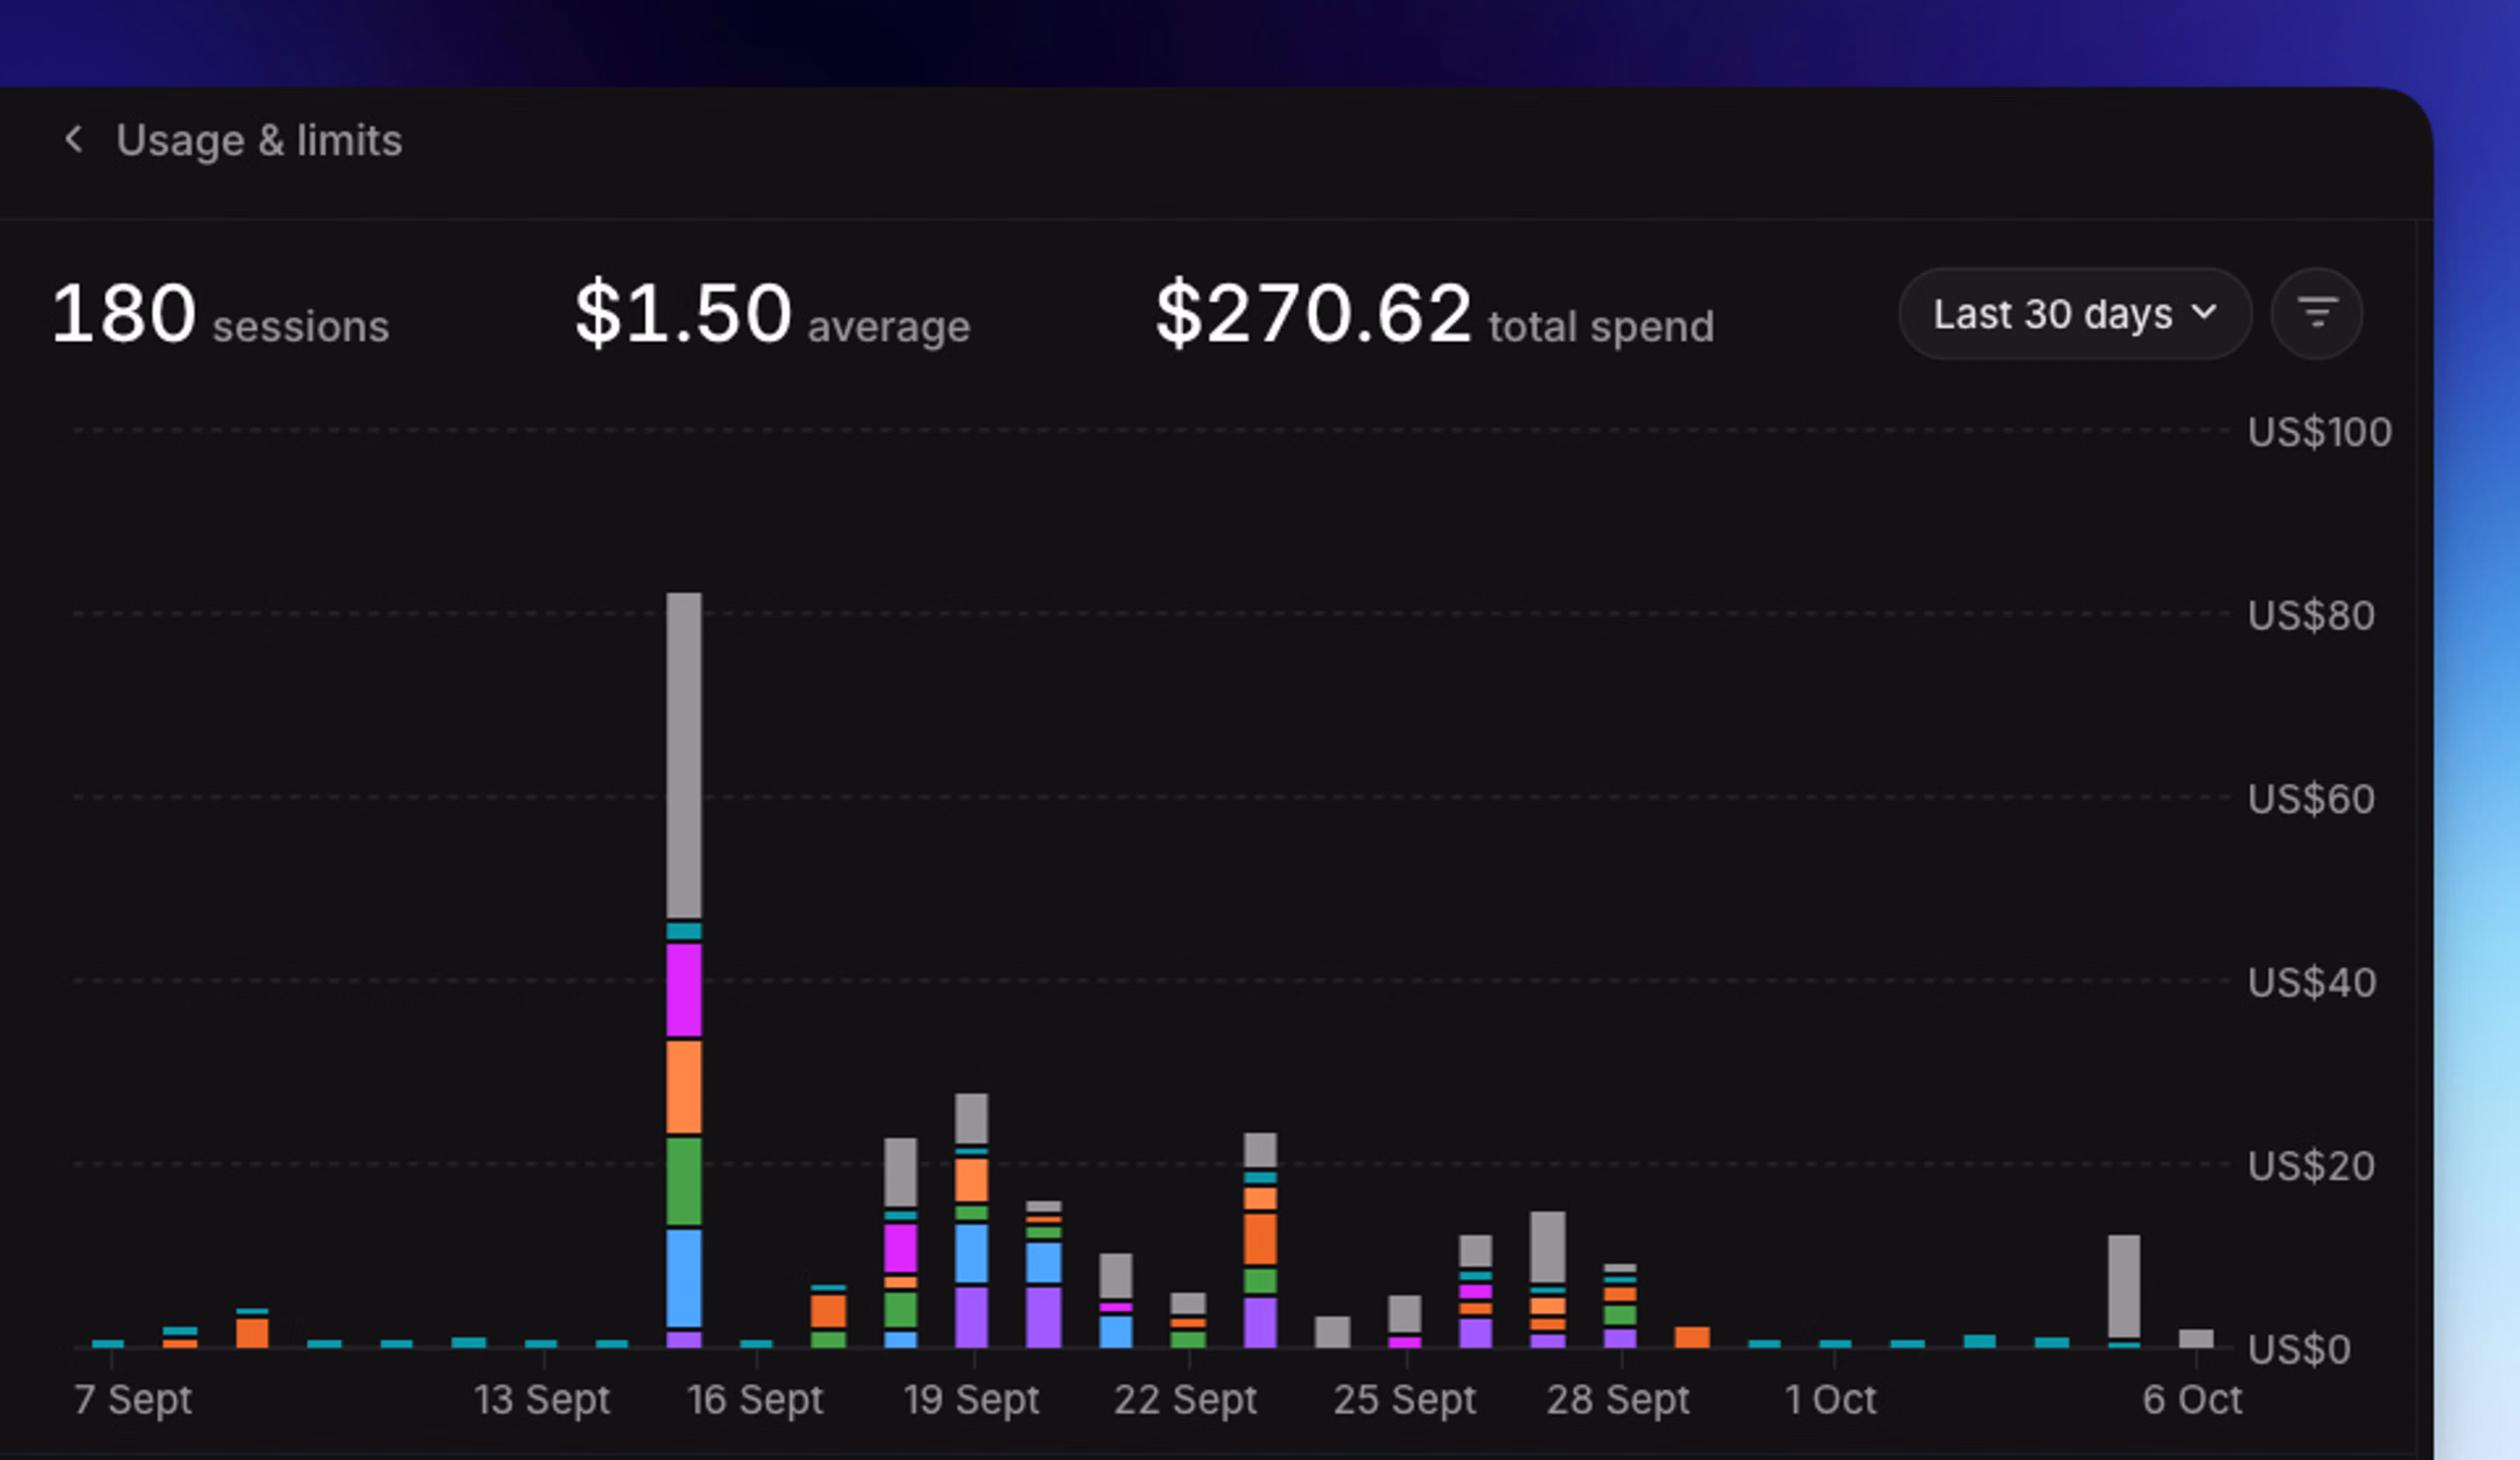Click the US$80 y-axis label
Viewport: 2520px width, 1460px height.
[2311, 615]
